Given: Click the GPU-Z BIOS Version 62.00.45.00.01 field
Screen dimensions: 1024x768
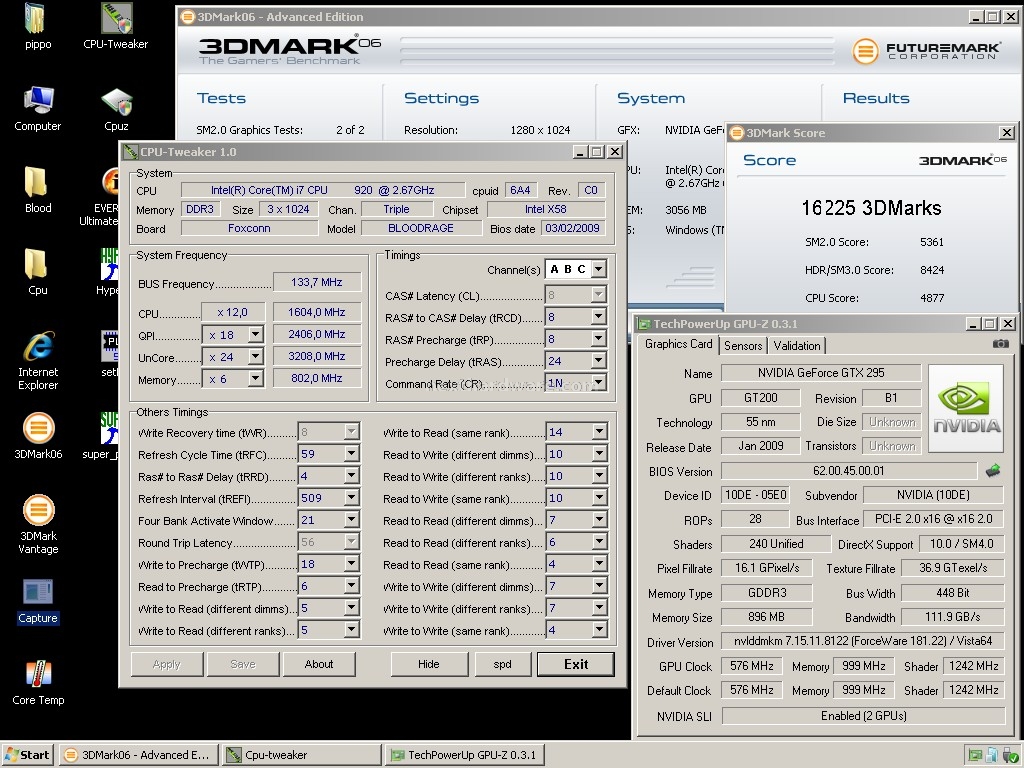Looking at the screenshot, I should (848, 471).
